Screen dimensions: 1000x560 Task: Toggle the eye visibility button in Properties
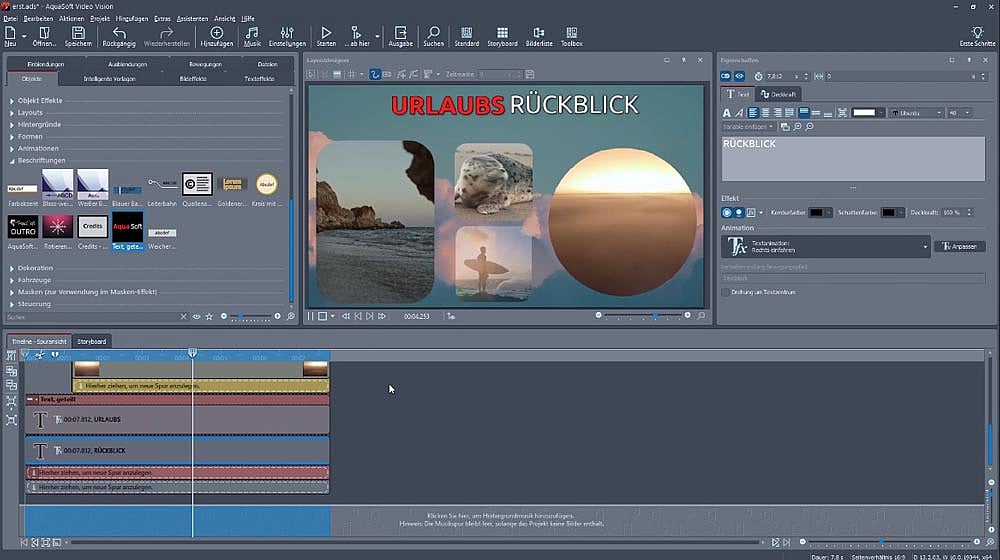coord(740,76)
